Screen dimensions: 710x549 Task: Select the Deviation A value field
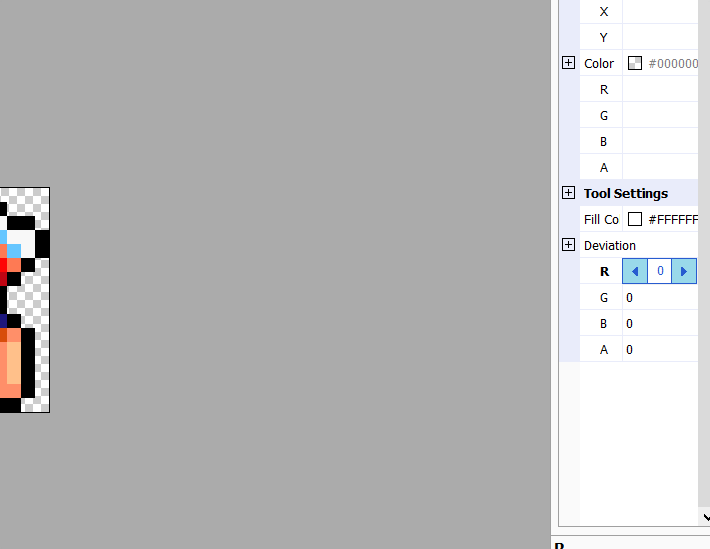click(660, 350)
